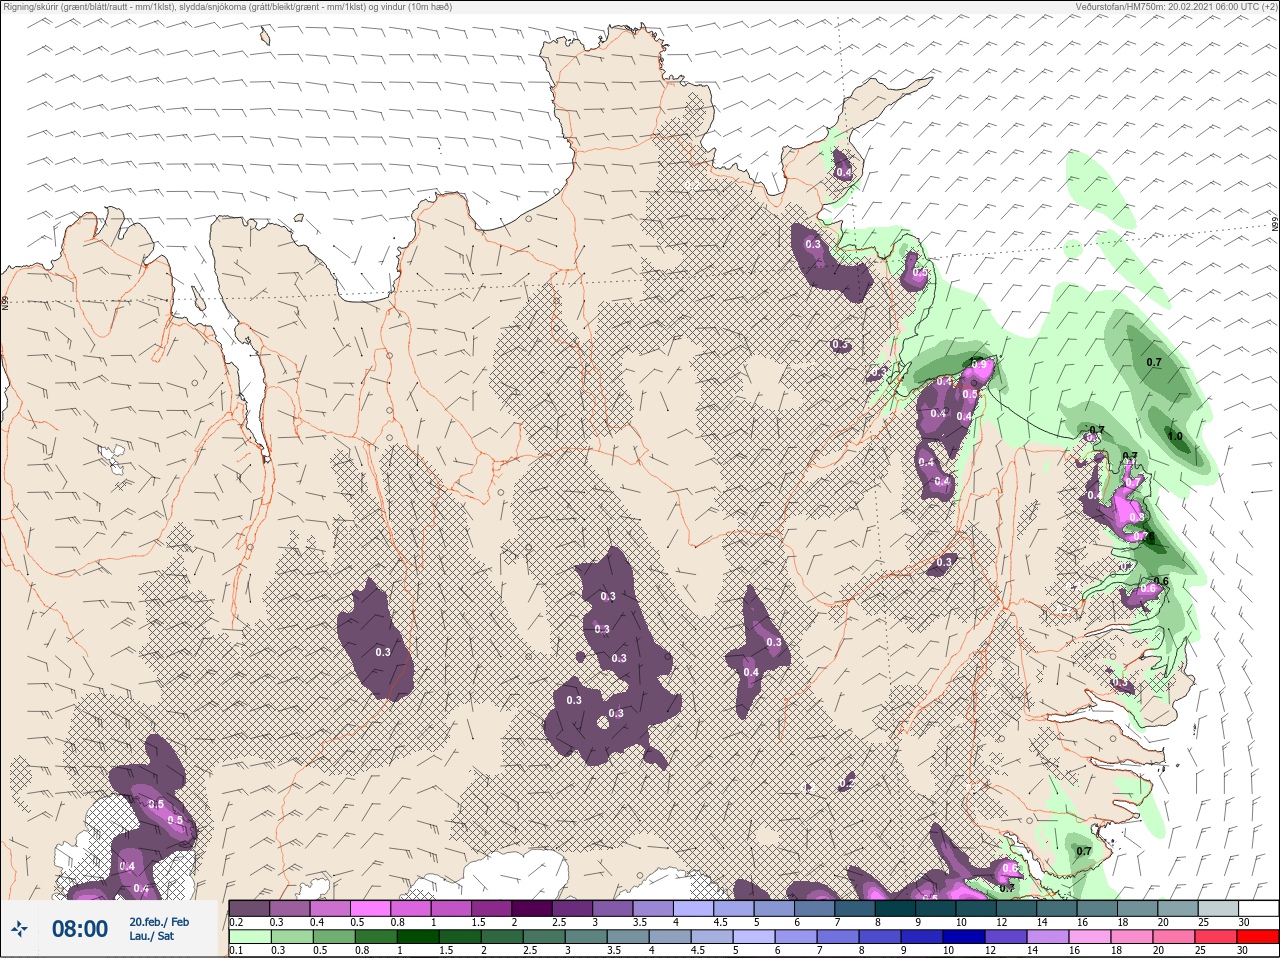Click the map title starting with "Rigning/skúrir"
1280x958 pixels.
click(x=228, y=7)
